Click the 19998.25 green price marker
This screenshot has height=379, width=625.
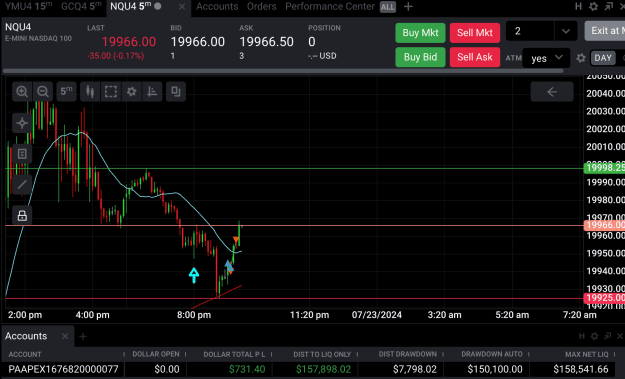point(604,167)
